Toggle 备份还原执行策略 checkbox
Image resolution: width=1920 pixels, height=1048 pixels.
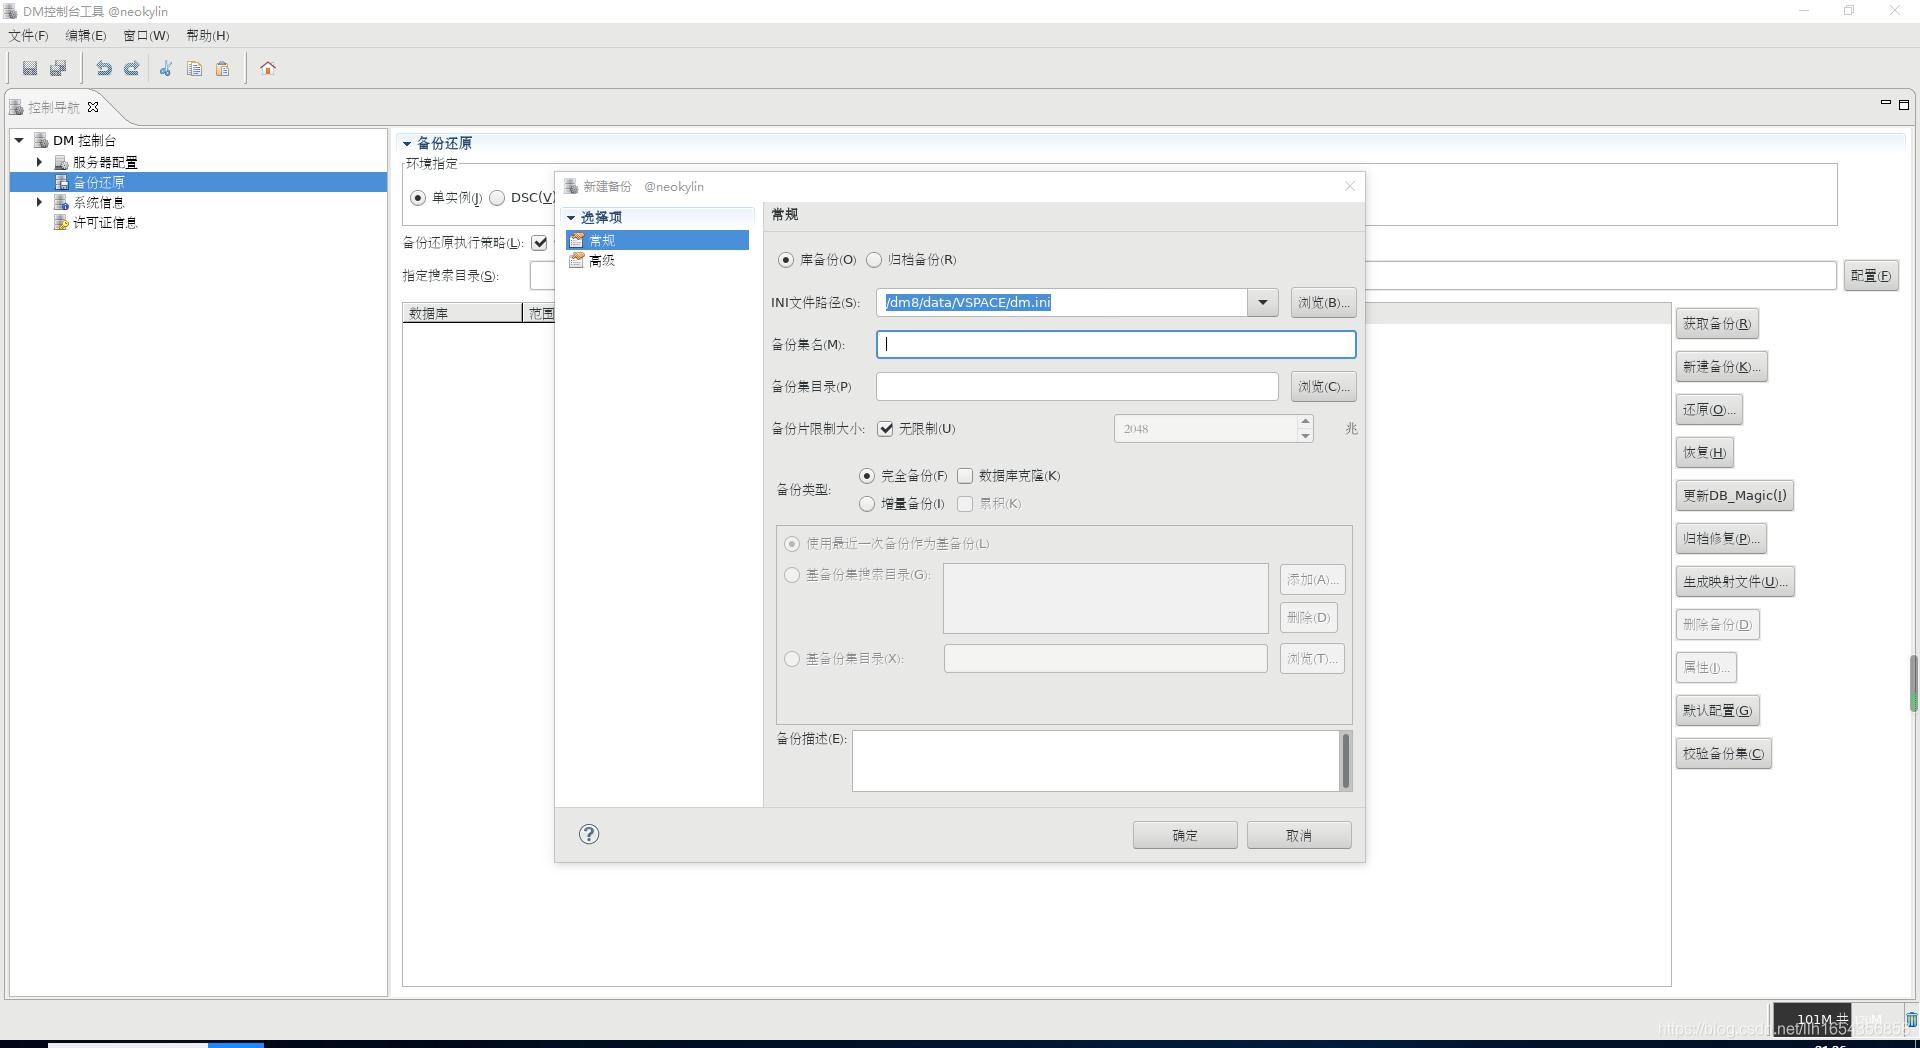pos(540,243)
